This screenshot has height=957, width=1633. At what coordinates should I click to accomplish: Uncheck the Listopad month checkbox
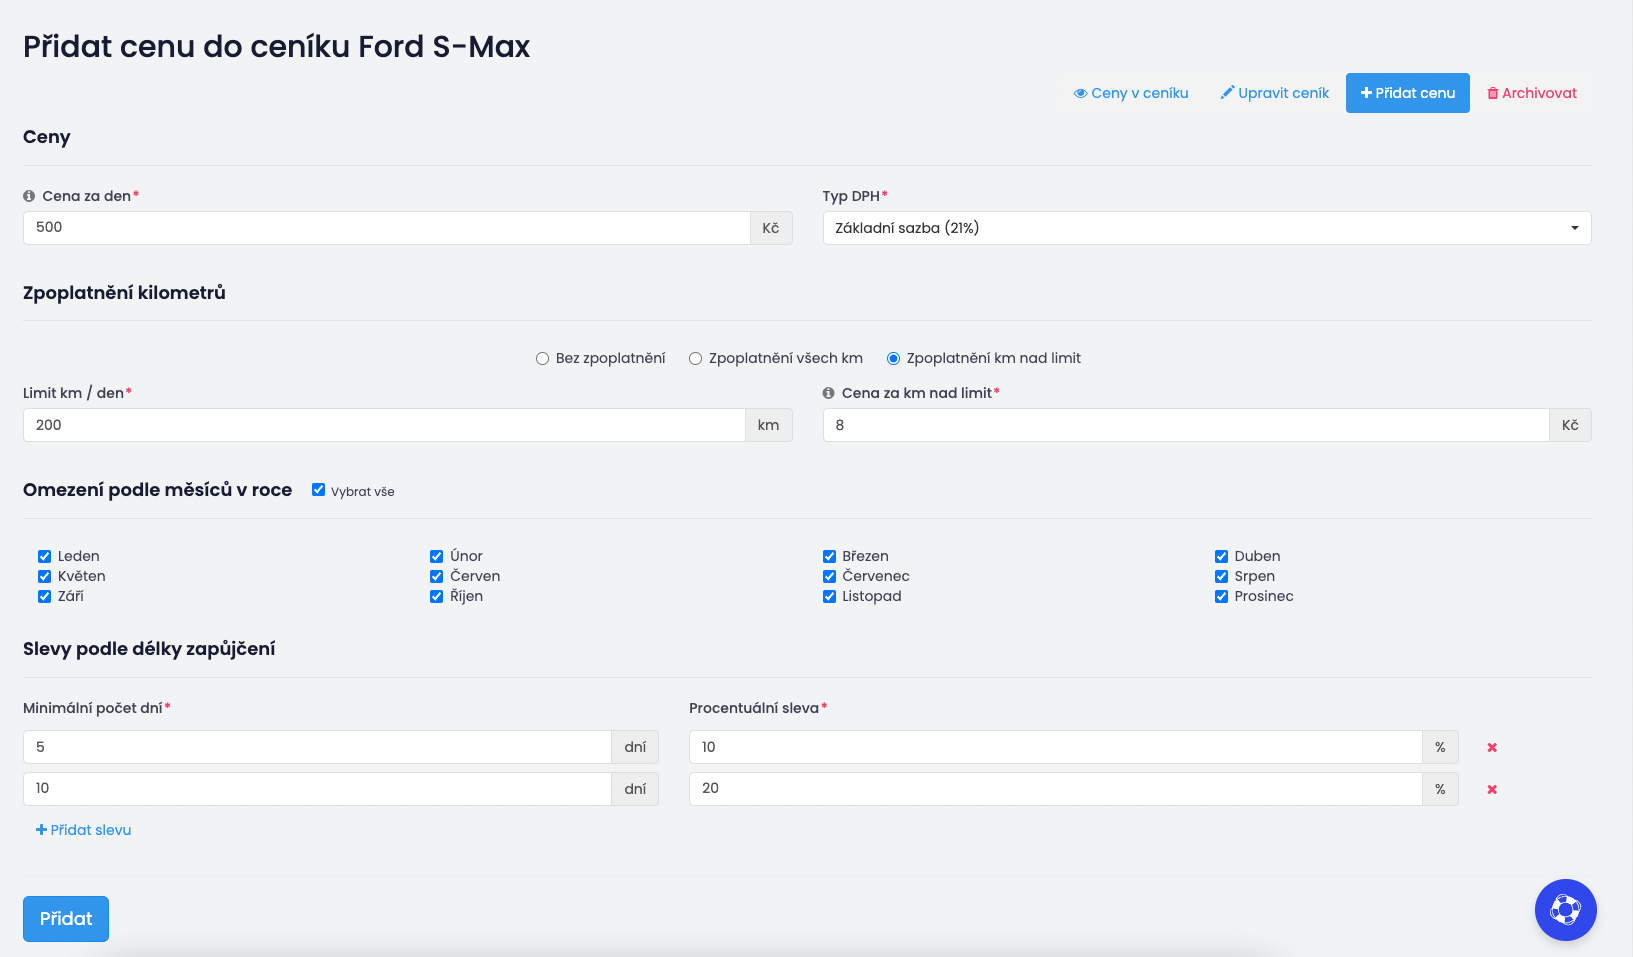point(829,596)
